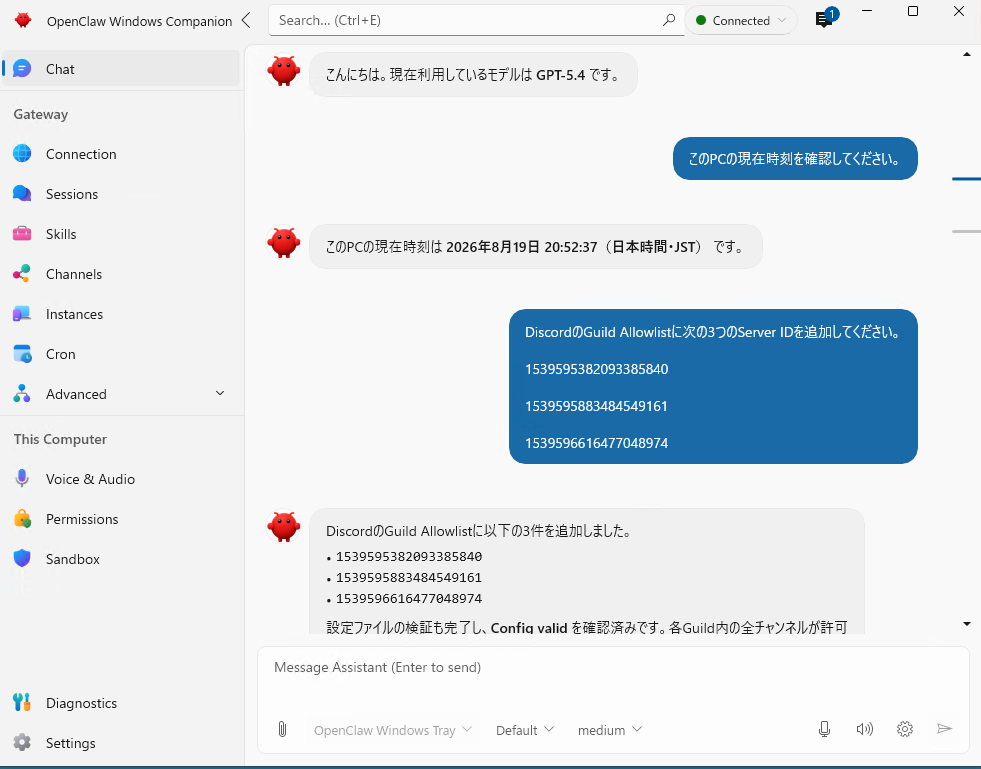Click the Sessions chat bubbles icon

click(x=22, y=194)
